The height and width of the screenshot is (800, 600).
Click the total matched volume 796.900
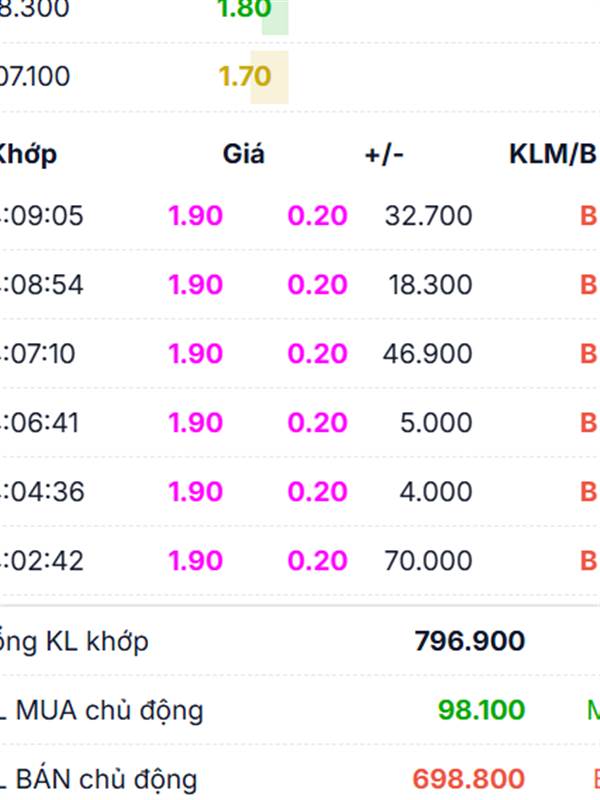[469, 641]
